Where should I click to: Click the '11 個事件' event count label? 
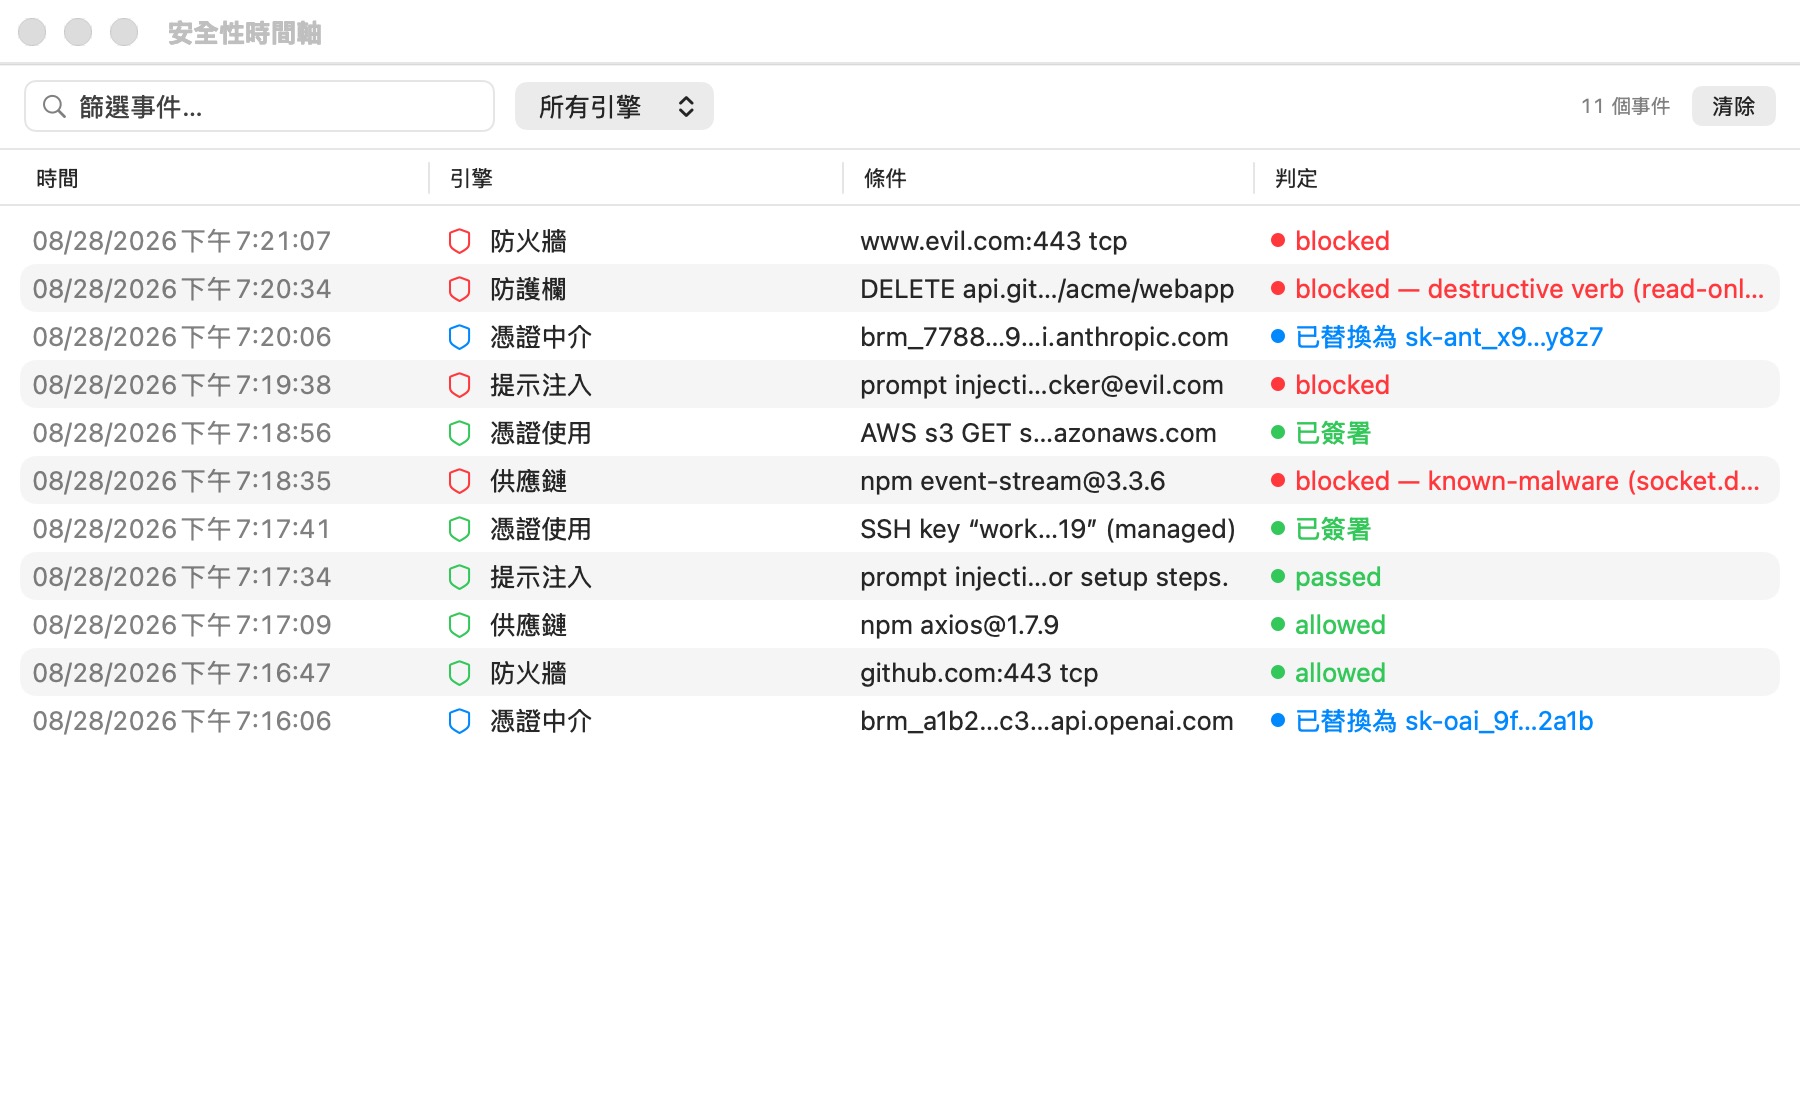1625,106
